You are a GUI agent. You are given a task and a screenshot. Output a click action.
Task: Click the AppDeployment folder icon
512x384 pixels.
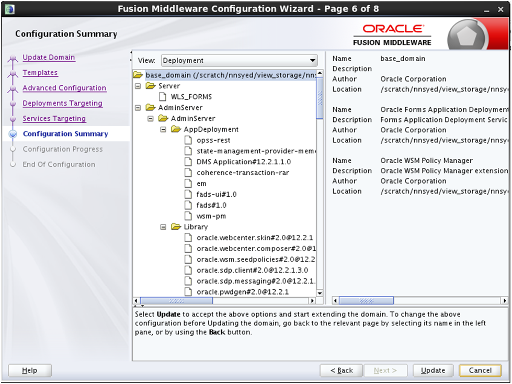click(x=176, y=129)
